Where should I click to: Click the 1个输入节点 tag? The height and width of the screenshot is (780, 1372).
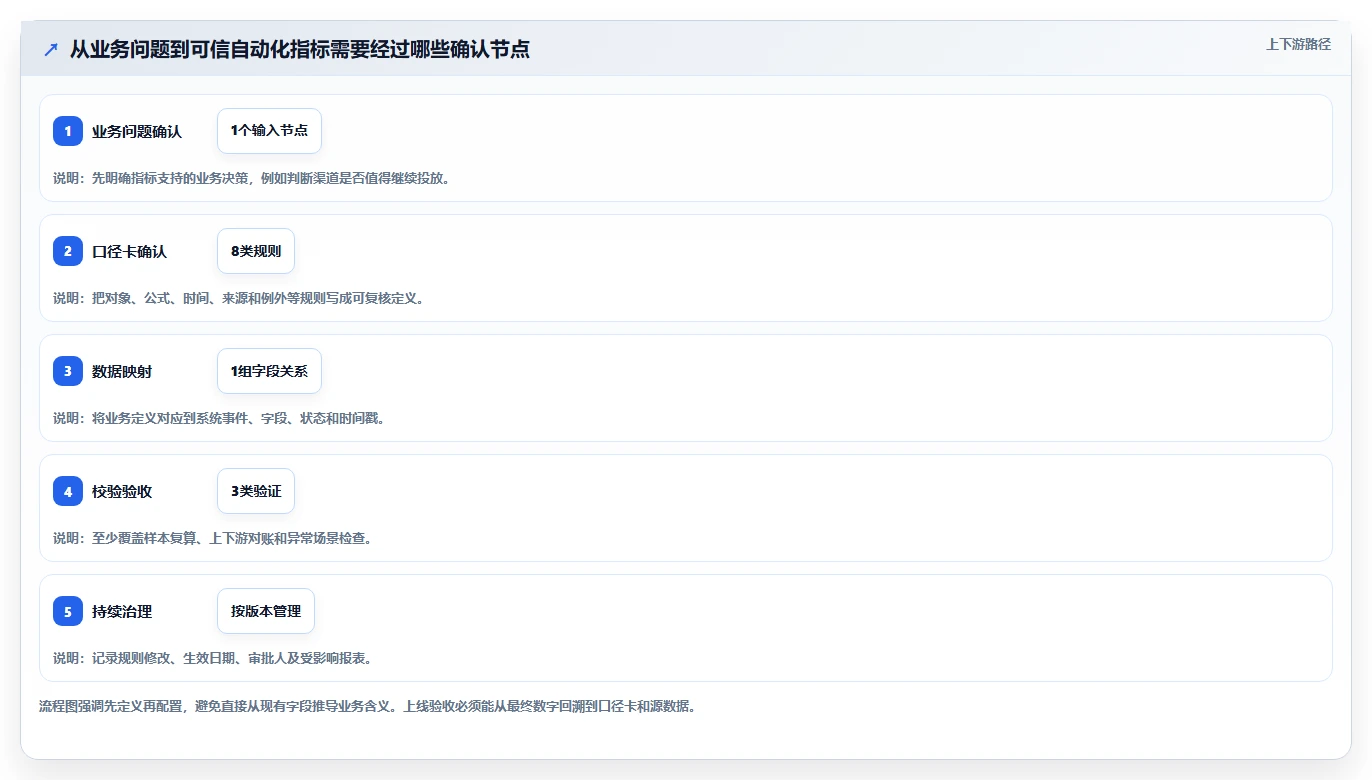pos(269,131)
